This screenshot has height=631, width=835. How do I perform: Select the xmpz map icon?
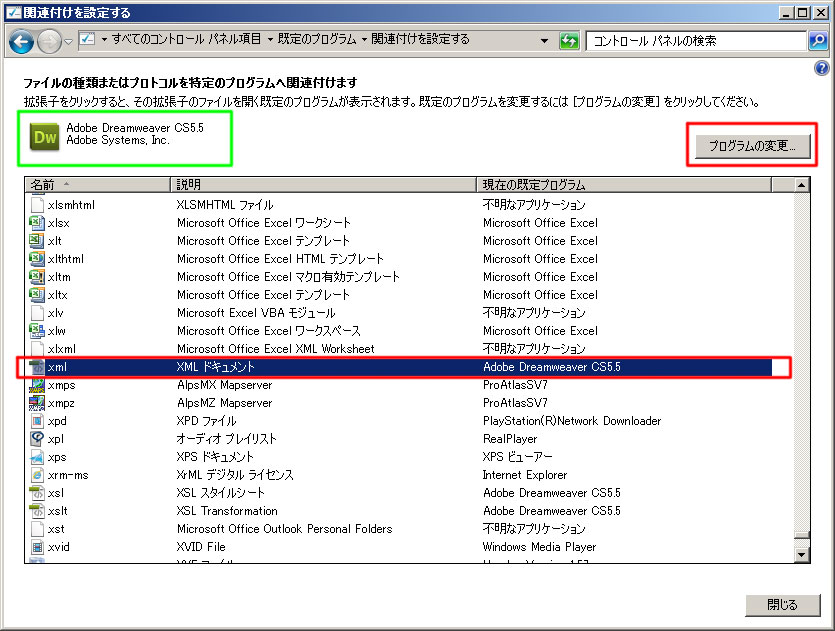pyautogui.click(x=37, y=403)
